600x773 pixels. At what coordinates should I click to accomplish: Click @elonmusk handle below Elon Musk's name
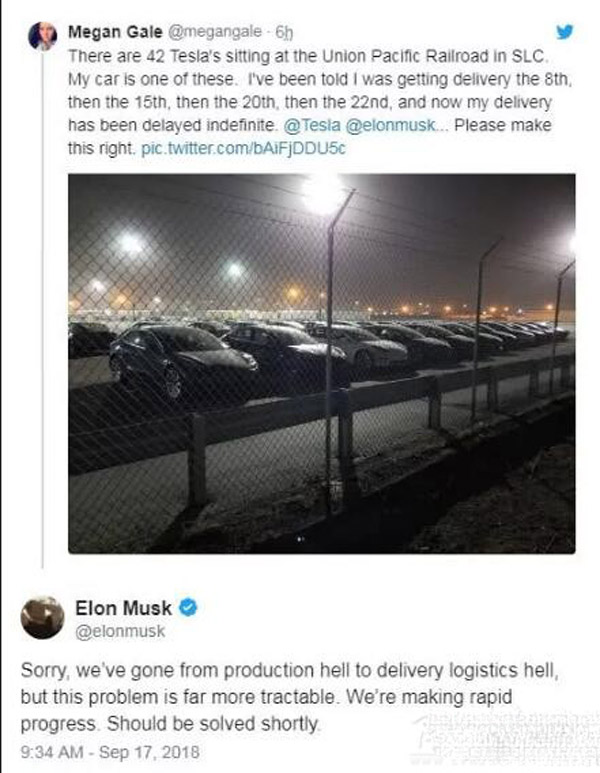pyautogui.click(x=121, y=631)
